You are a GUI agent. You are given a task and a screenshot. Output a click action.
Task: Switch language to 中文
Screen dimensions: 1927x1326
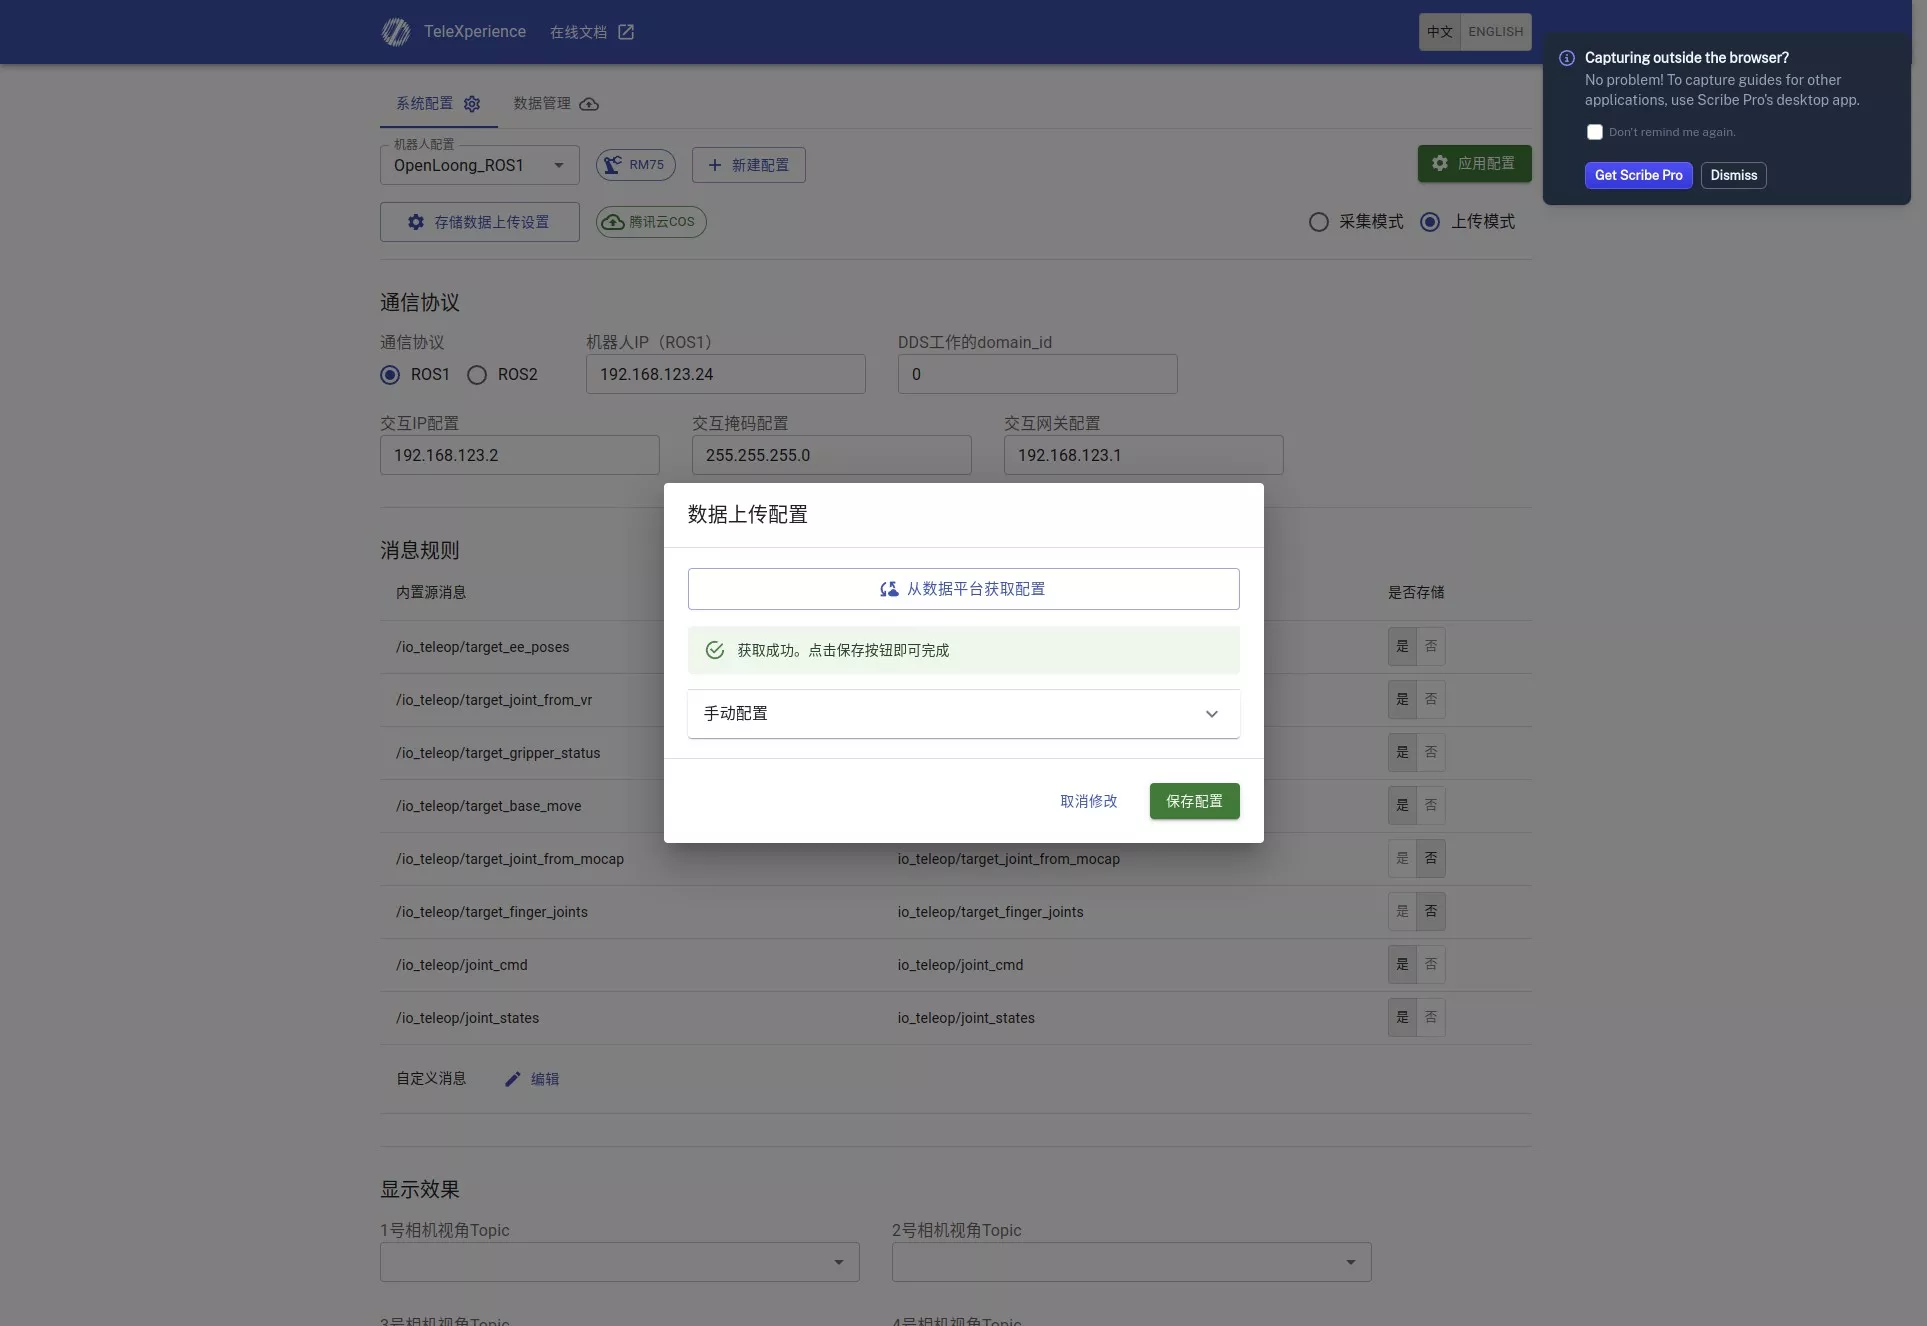[x=1440, y=32]
